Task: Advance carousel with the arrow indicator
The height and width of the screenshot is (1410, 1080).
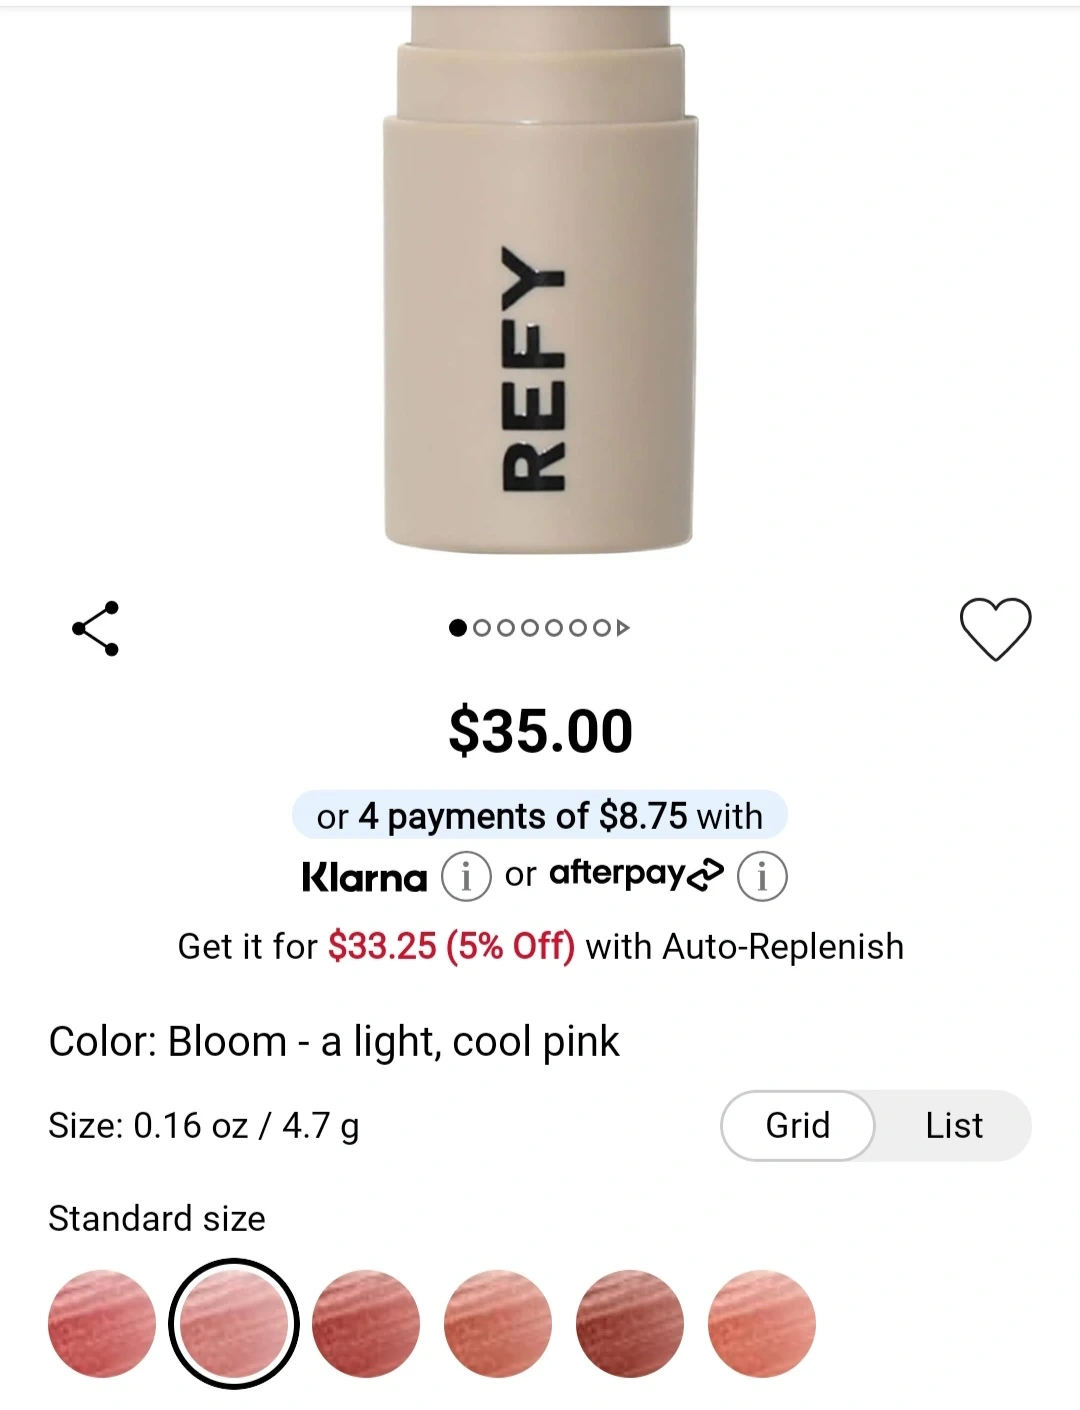Action: click(x=623, y=628)
